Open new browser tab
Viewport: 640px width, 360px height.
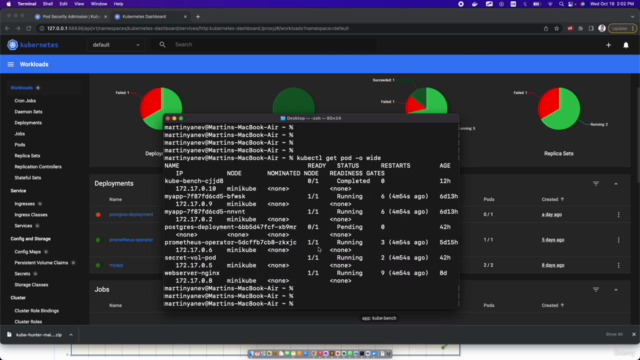[x=198, y=17]
